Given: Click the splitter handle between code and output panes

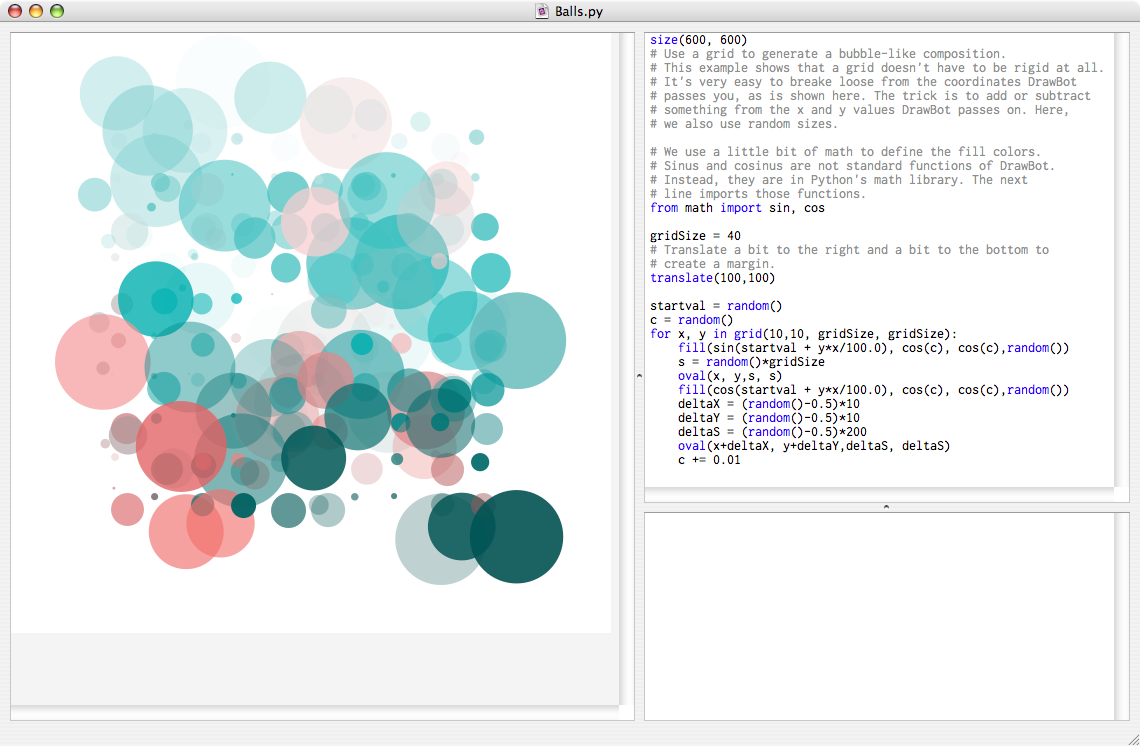Looking at the screenshot, I should [886, 507].
